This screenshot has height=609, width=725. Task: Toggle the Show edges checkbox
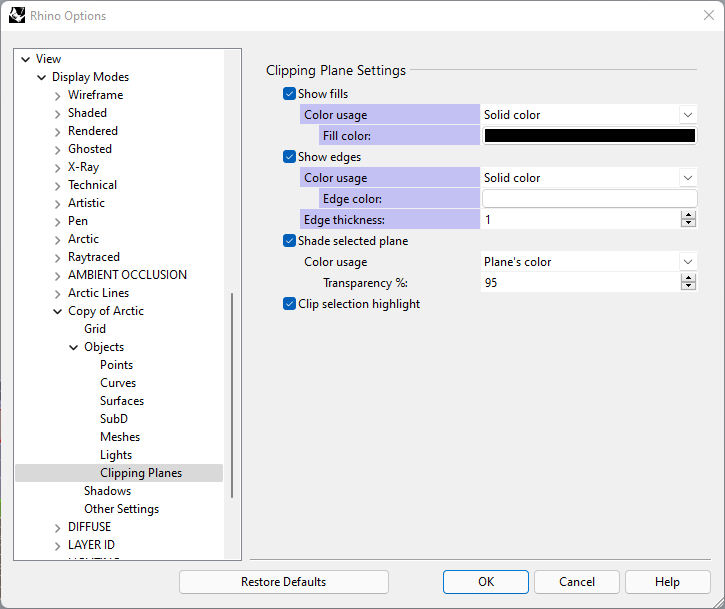[290, 157]
